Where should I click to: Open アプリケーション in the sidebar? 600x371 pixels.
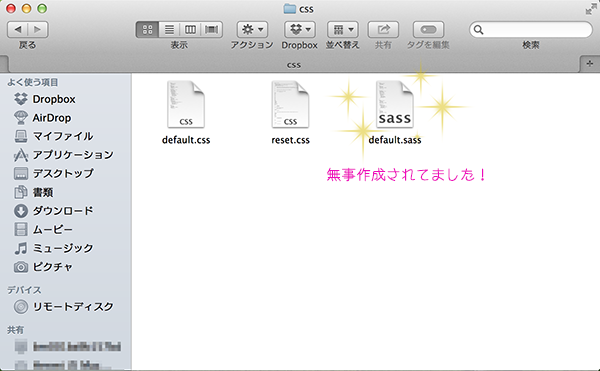point(64,155)
